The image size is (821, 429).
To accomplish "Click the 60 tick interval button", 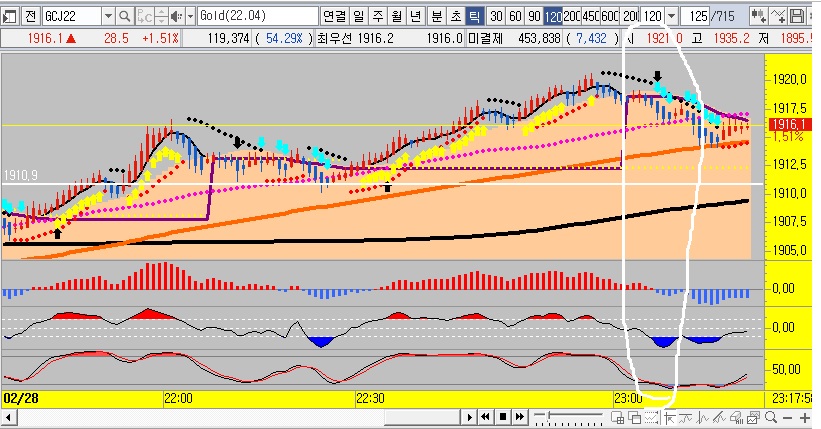I will (515, 17).
